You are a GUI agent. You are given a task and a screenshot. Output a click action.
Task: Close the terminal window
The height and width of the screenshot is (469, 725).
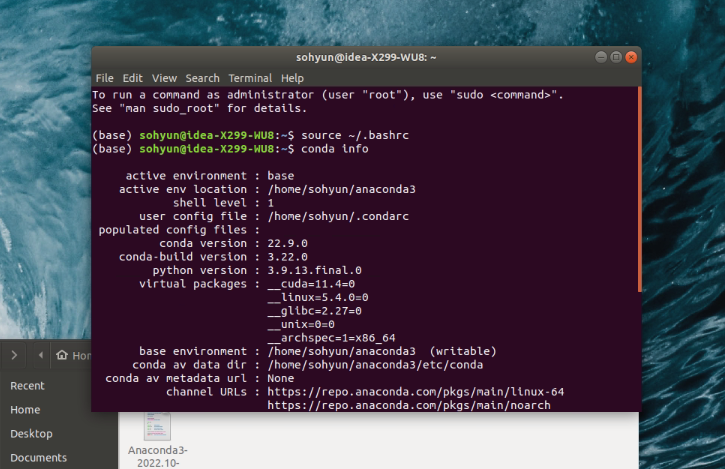click(631, 57)
